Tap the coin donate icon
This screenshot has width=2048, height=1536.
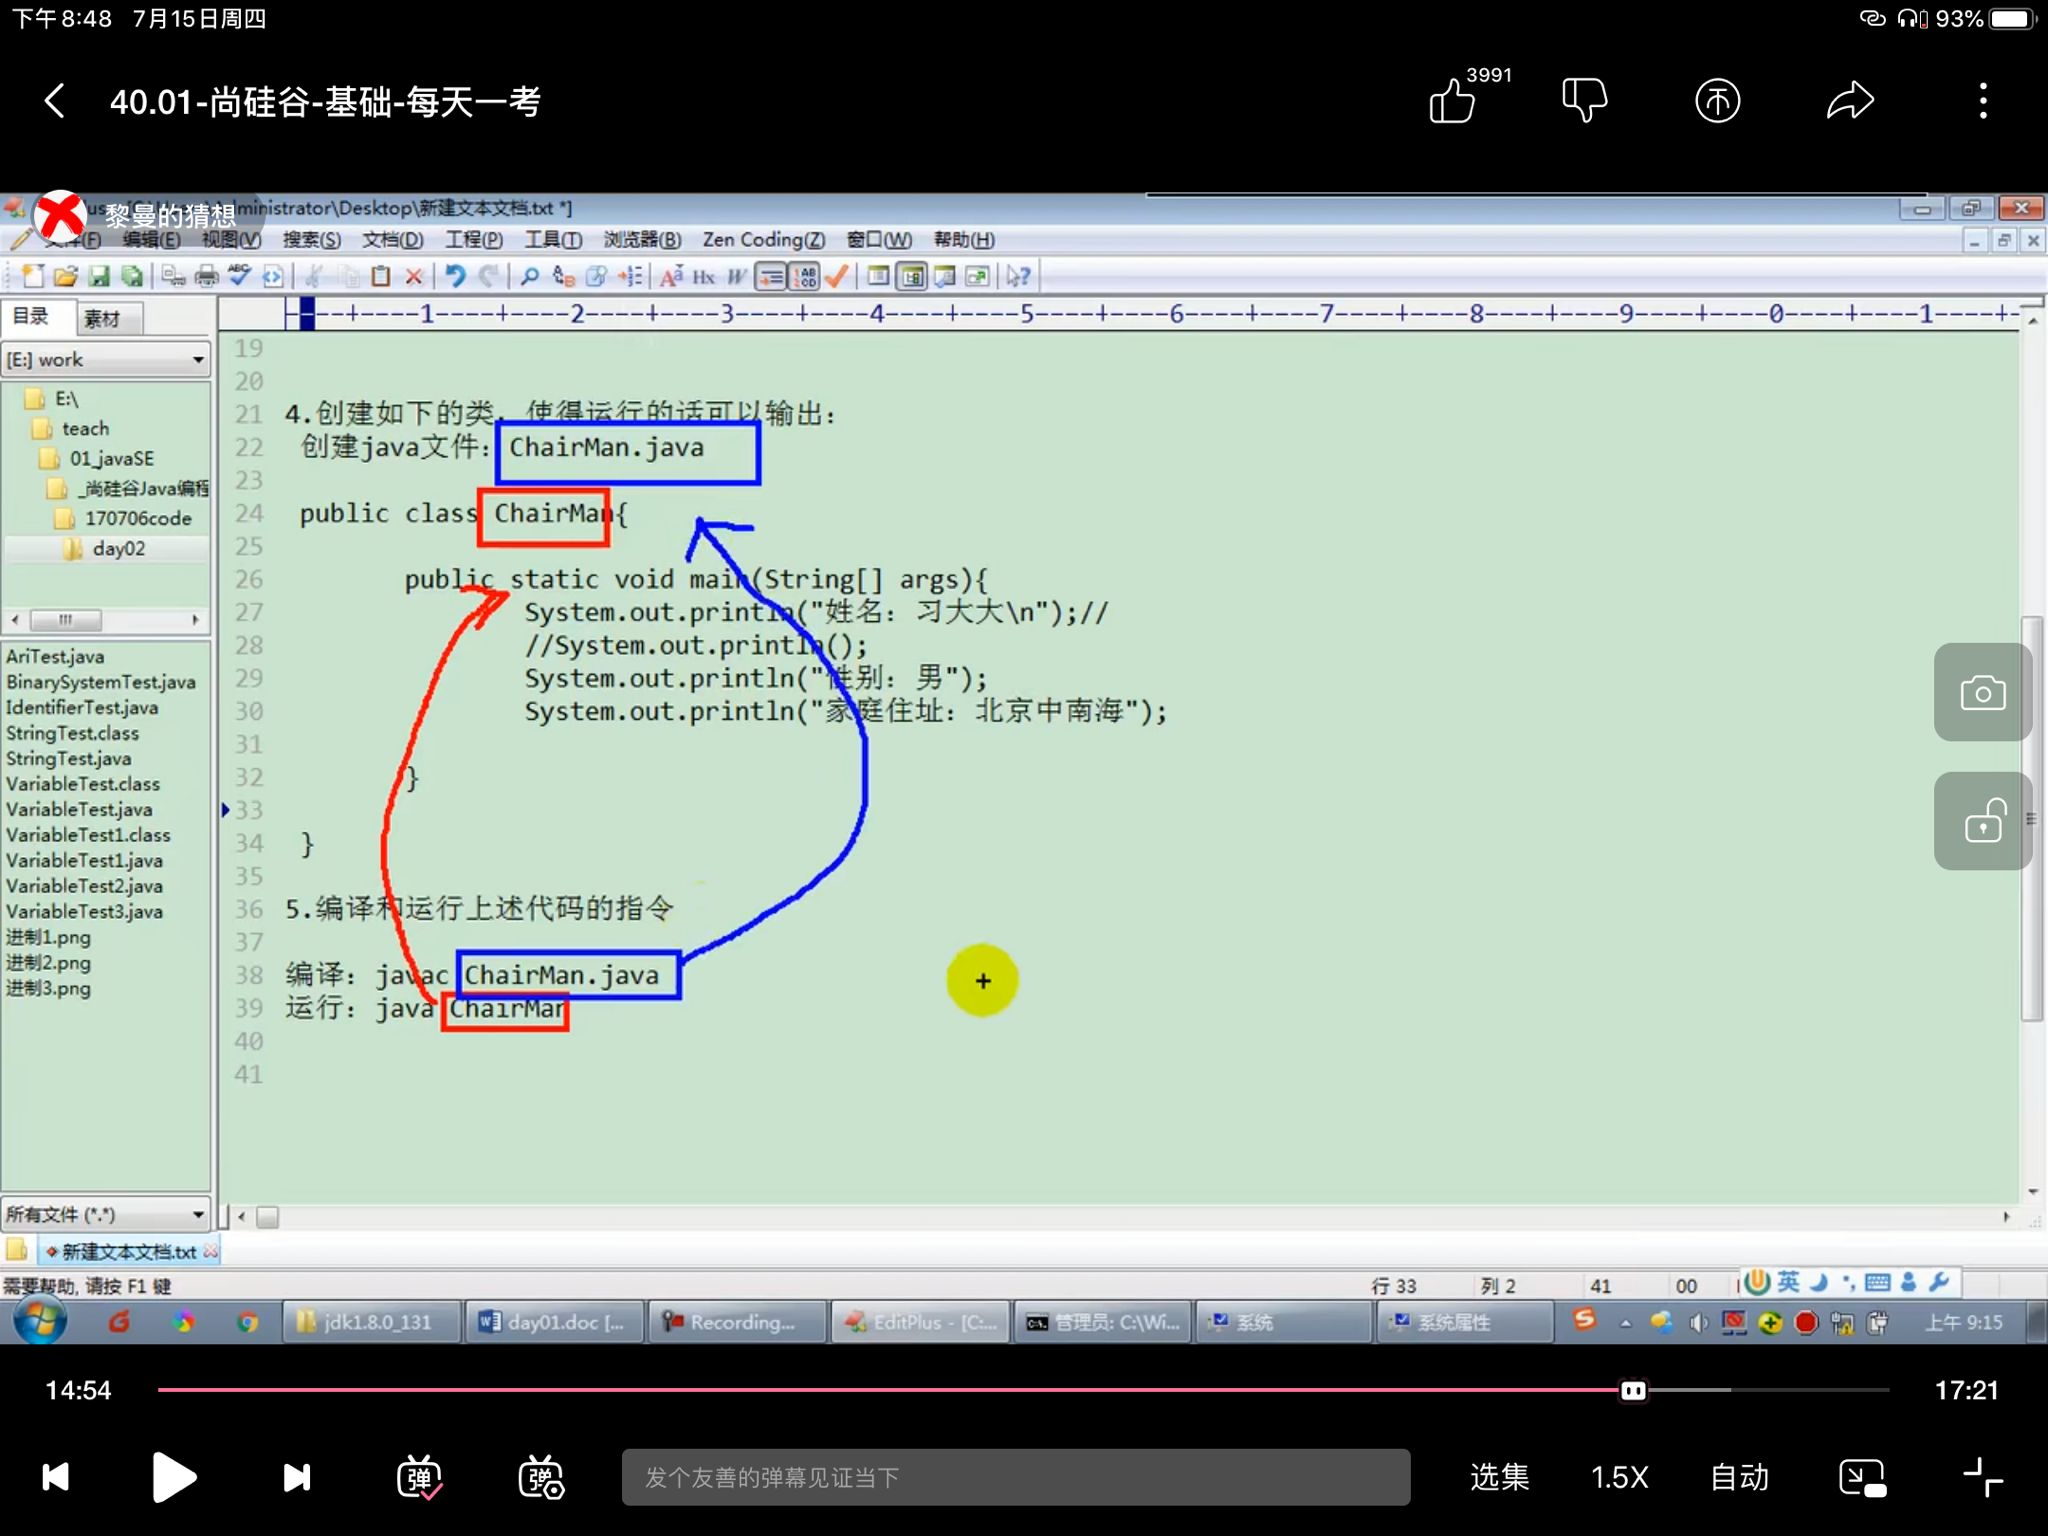[1718, 101]
